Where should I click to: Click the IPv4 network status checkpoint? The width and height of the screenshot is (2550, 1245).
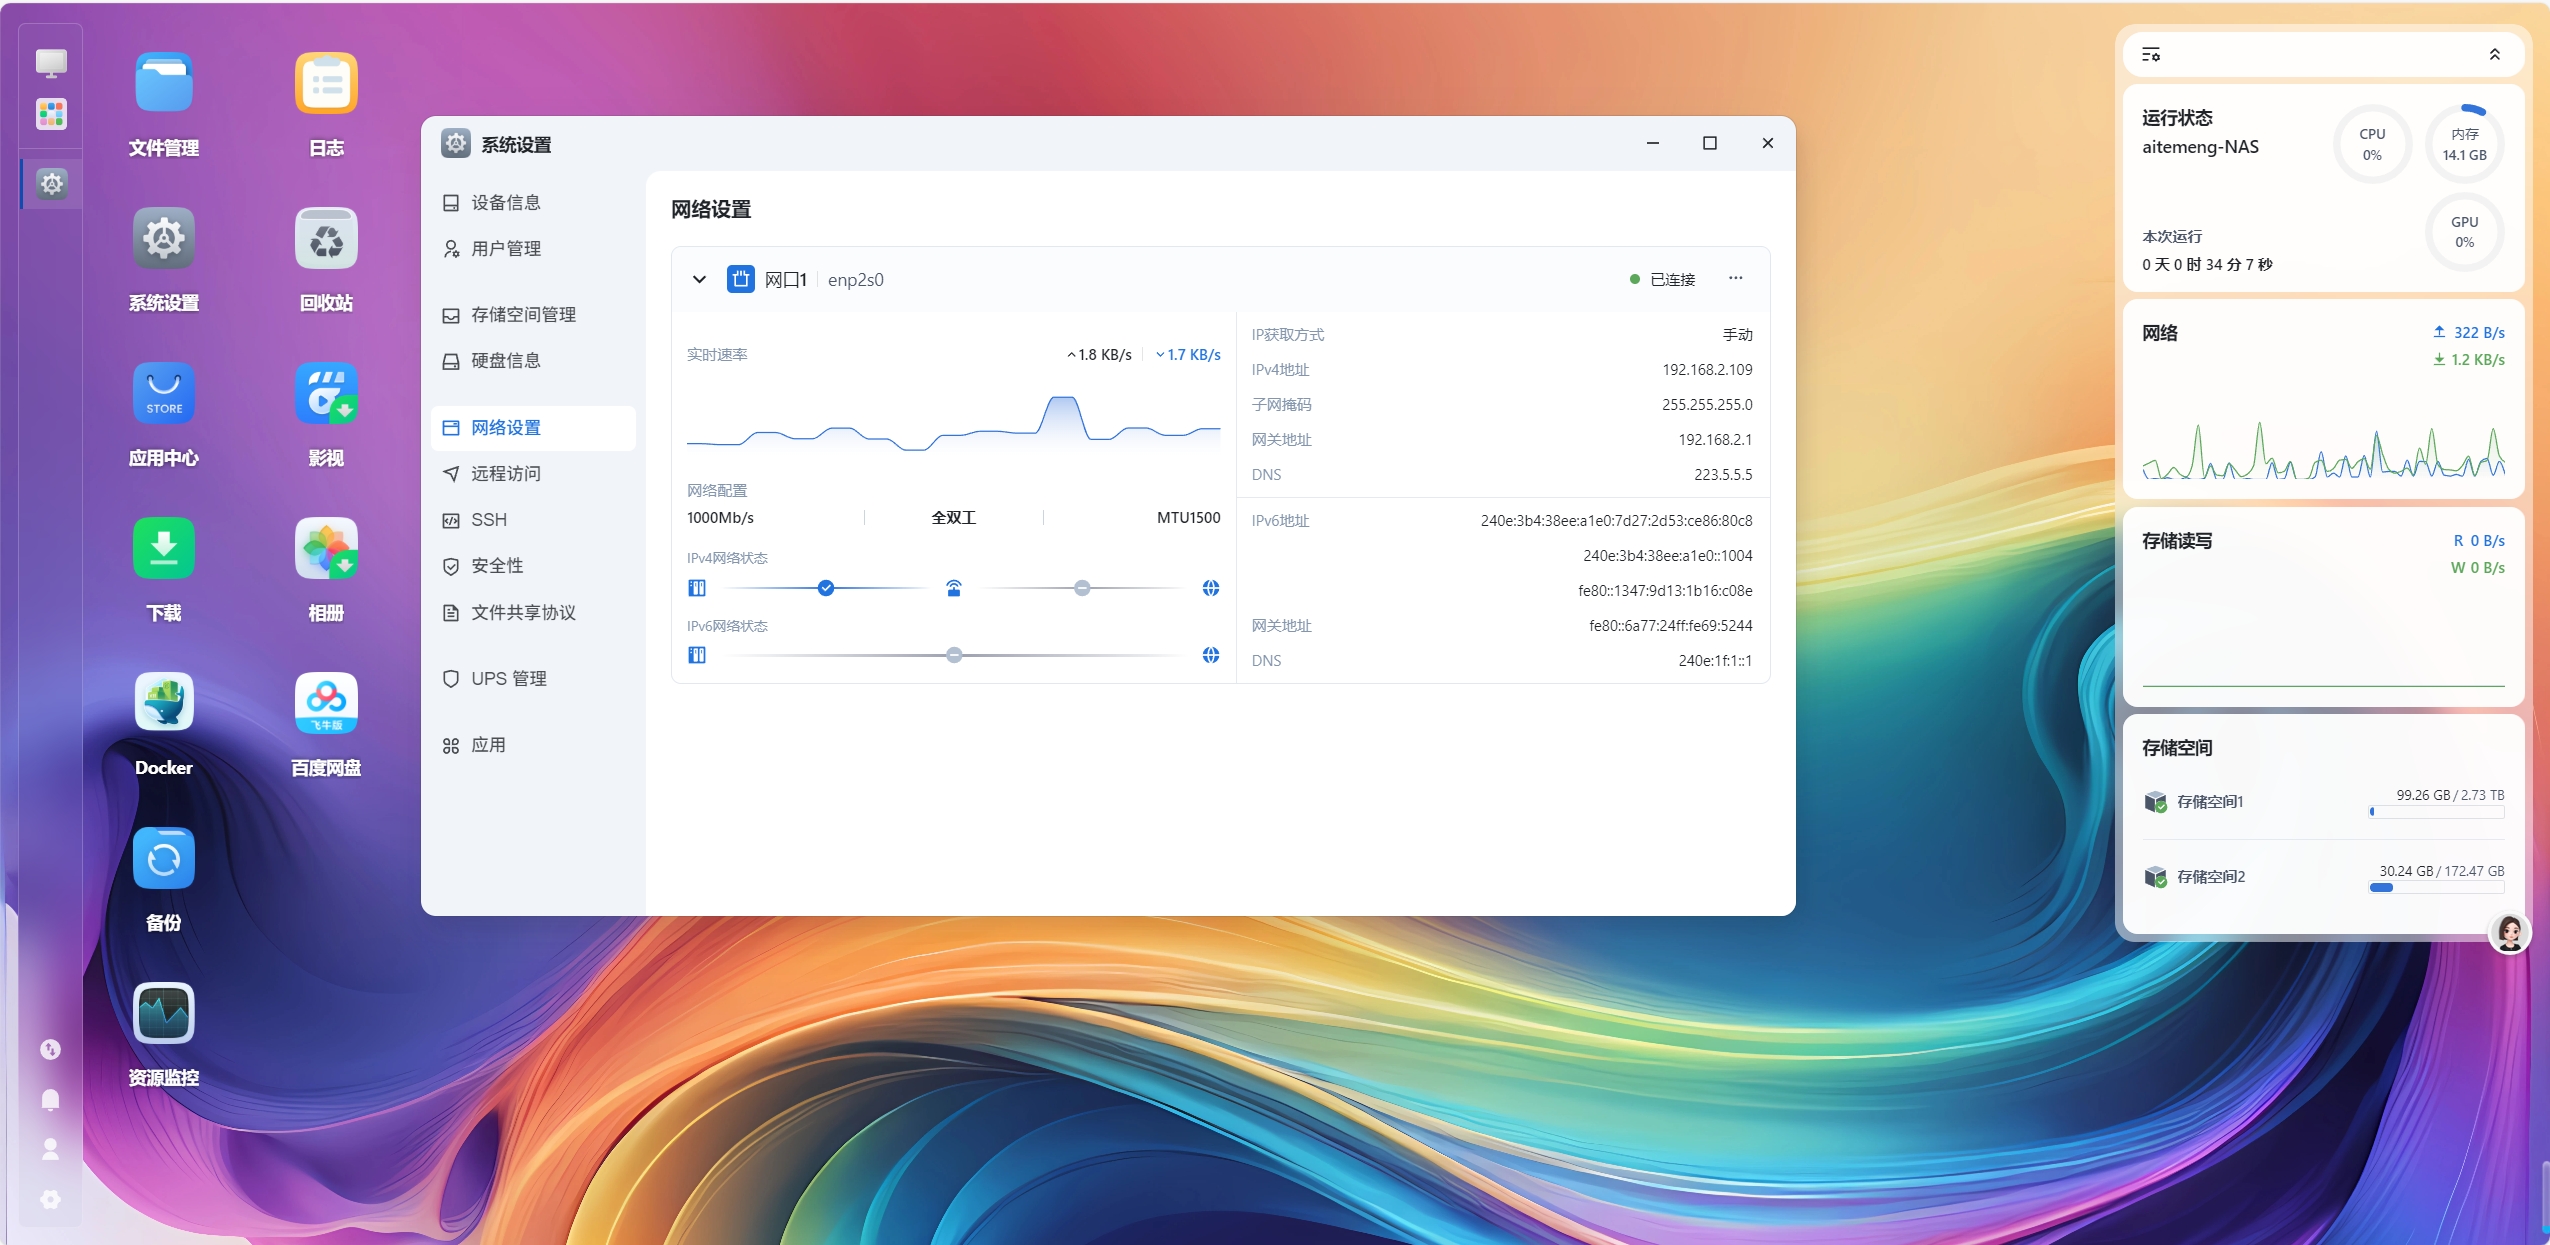tap(826, 588)
